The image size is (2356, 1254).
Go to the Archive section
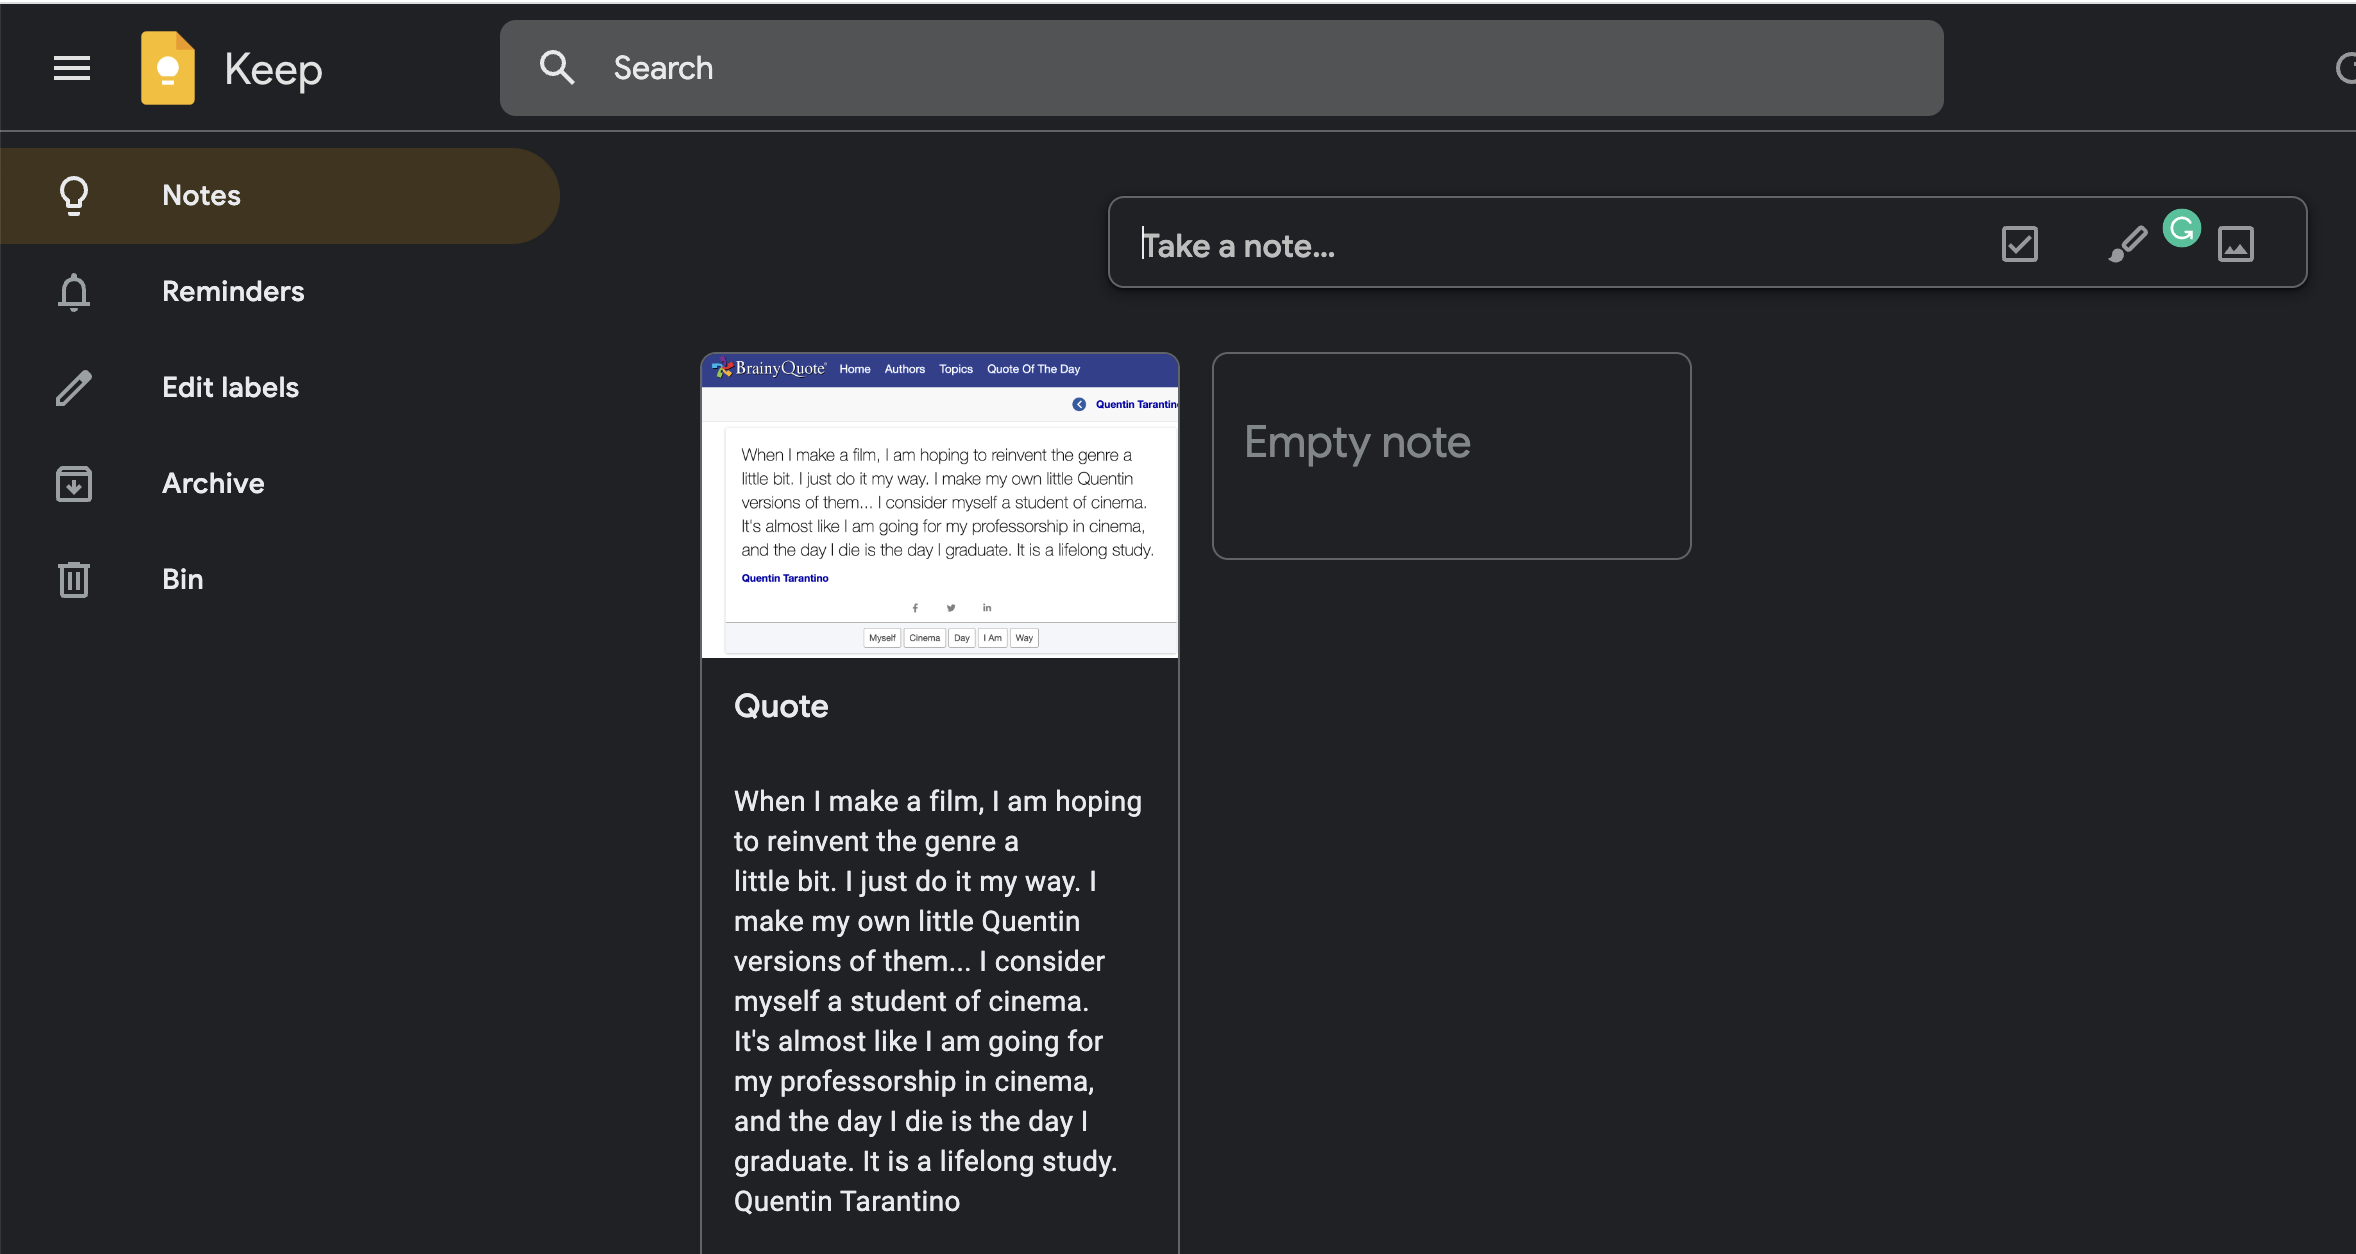click(213, 483)
